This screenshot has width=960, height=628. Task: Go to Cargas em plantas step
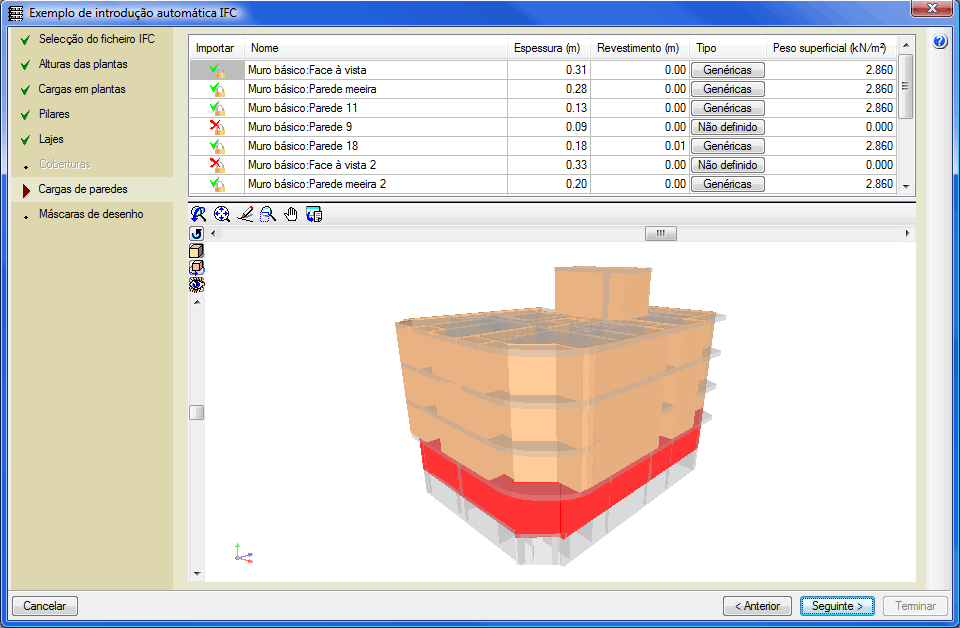coord(82,89)
